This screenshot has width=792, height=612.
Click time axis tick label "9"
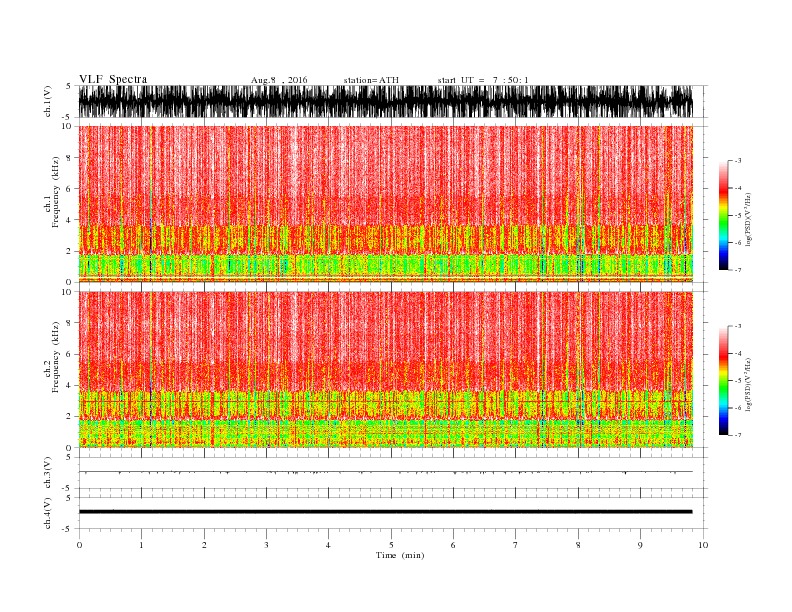click(640, 545)
